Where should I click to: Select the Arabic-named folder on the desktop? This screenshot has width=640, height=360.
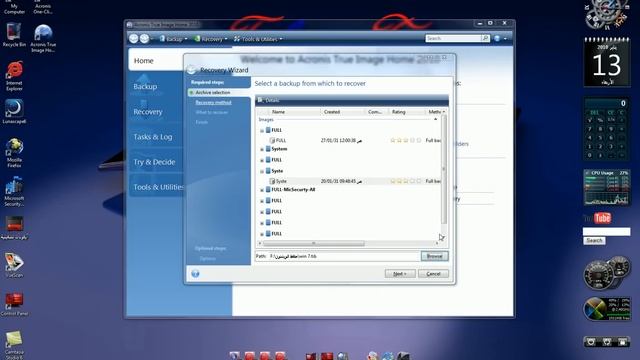click(x=14, y=228)
